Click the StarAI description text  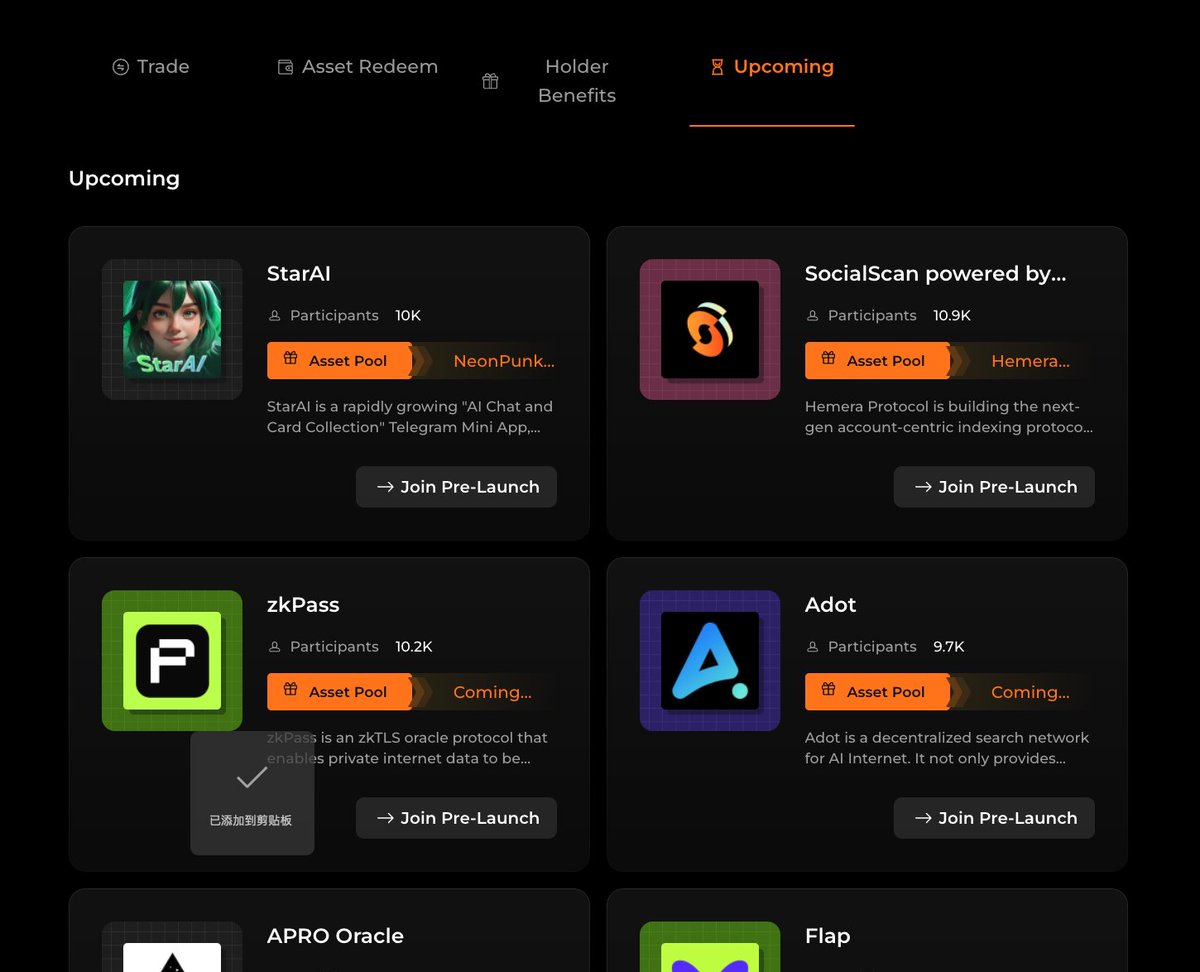[x=410, y=417]
